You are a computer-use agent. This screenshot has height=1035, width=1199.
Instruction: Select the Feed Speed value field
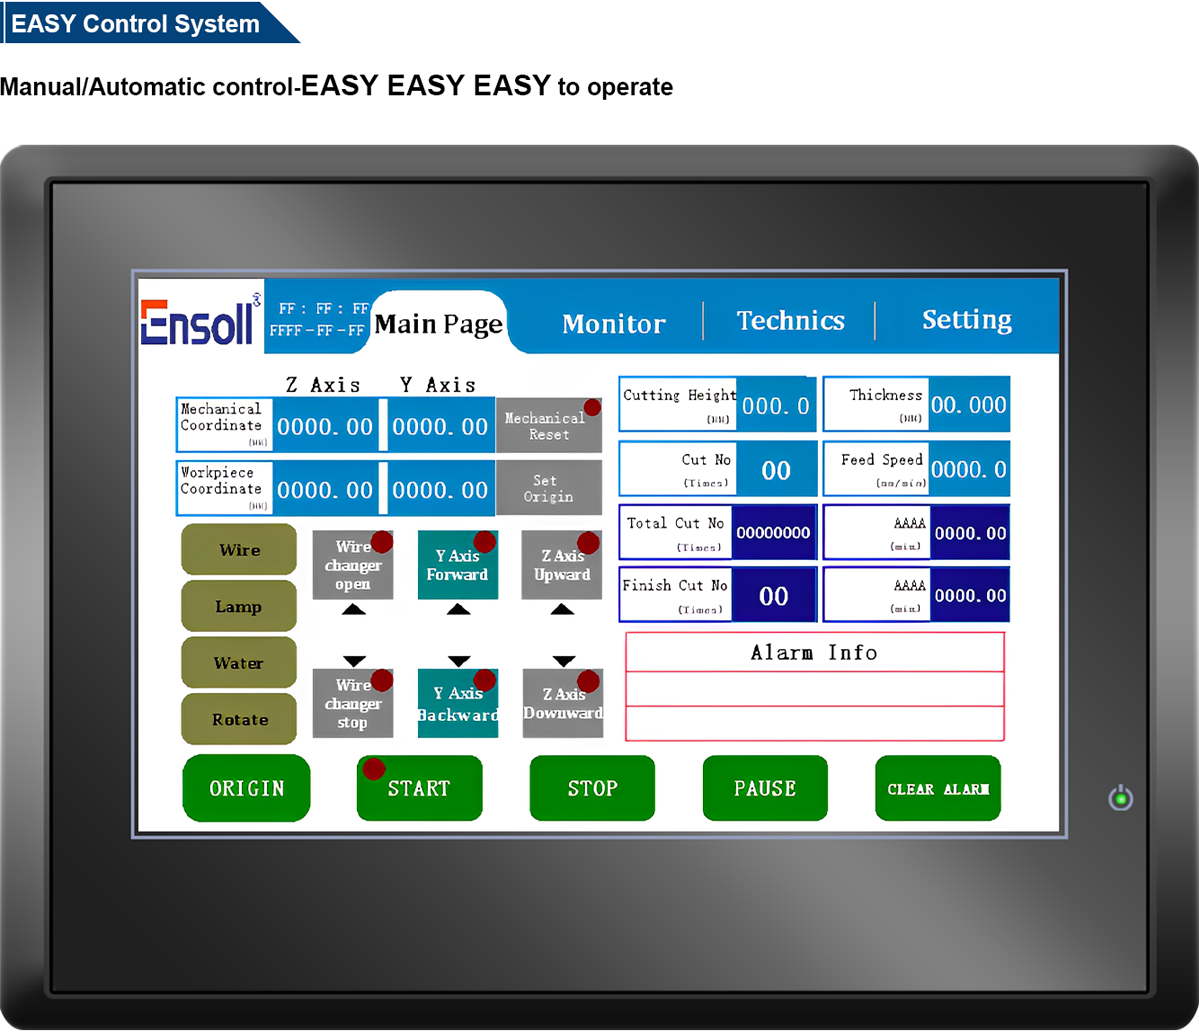(x=969, y=469)
